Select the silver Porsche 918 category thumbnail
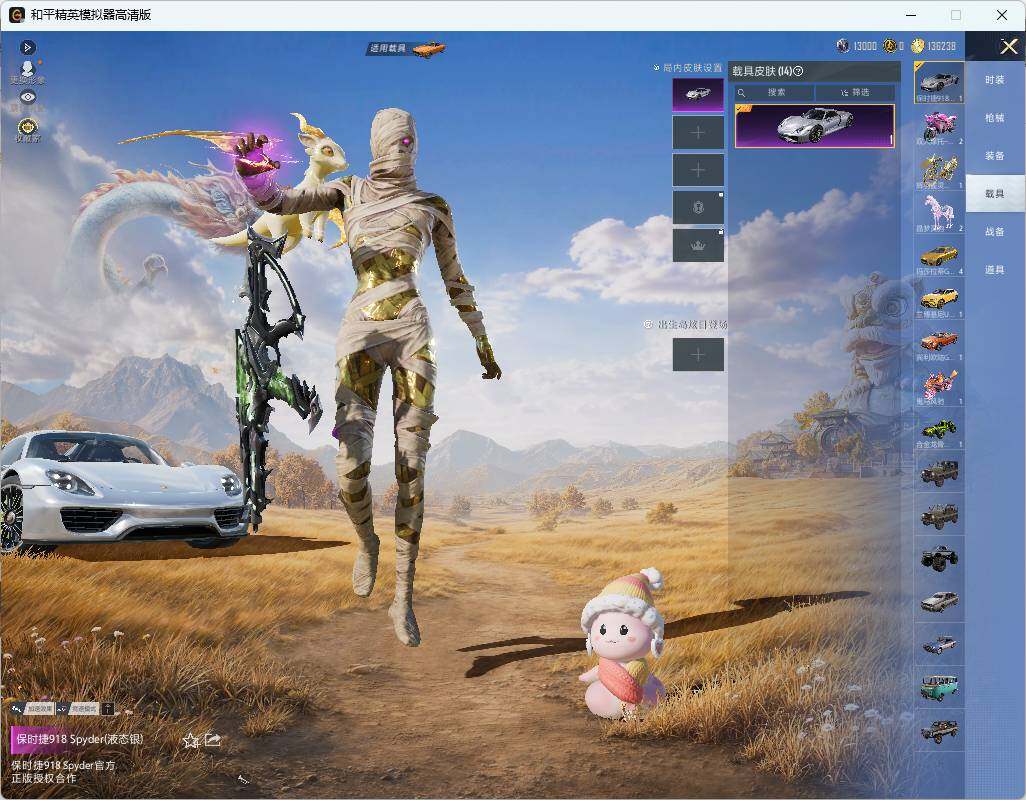This screenshot has width=1026, height=800. tap(939, 82)
